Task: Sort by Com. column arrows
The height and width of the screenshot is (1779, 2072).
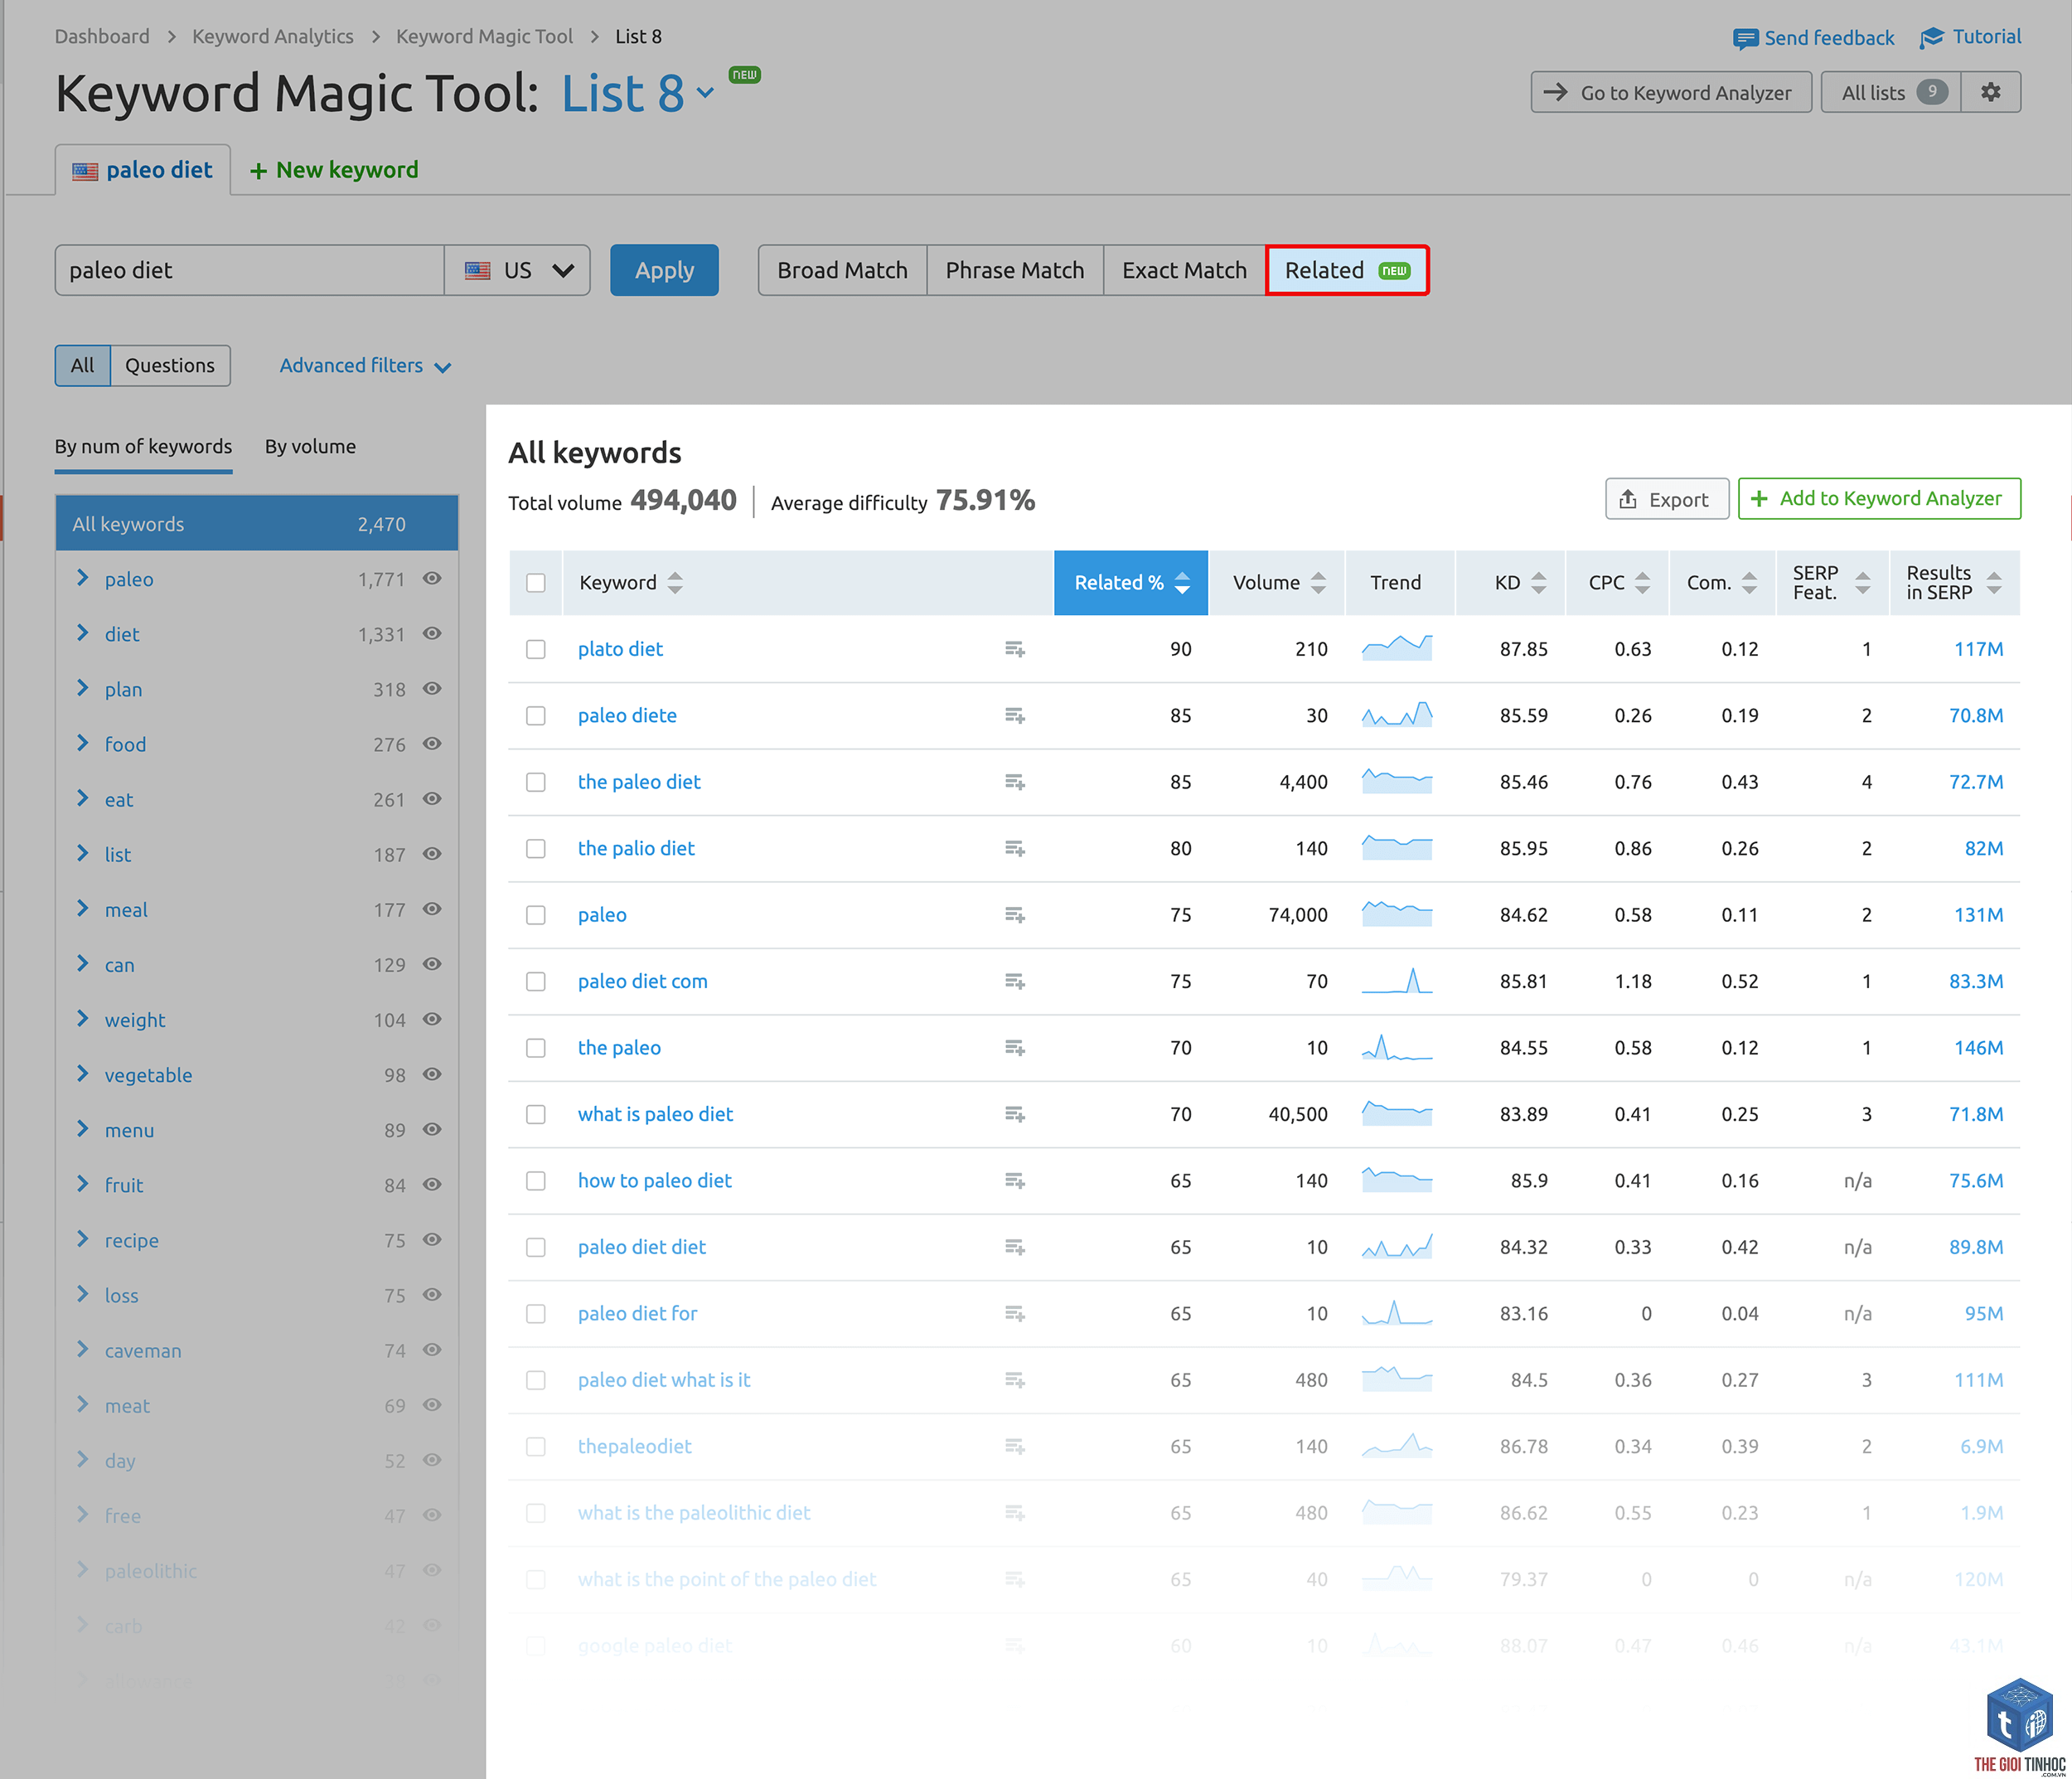Action: point(1749,583)
